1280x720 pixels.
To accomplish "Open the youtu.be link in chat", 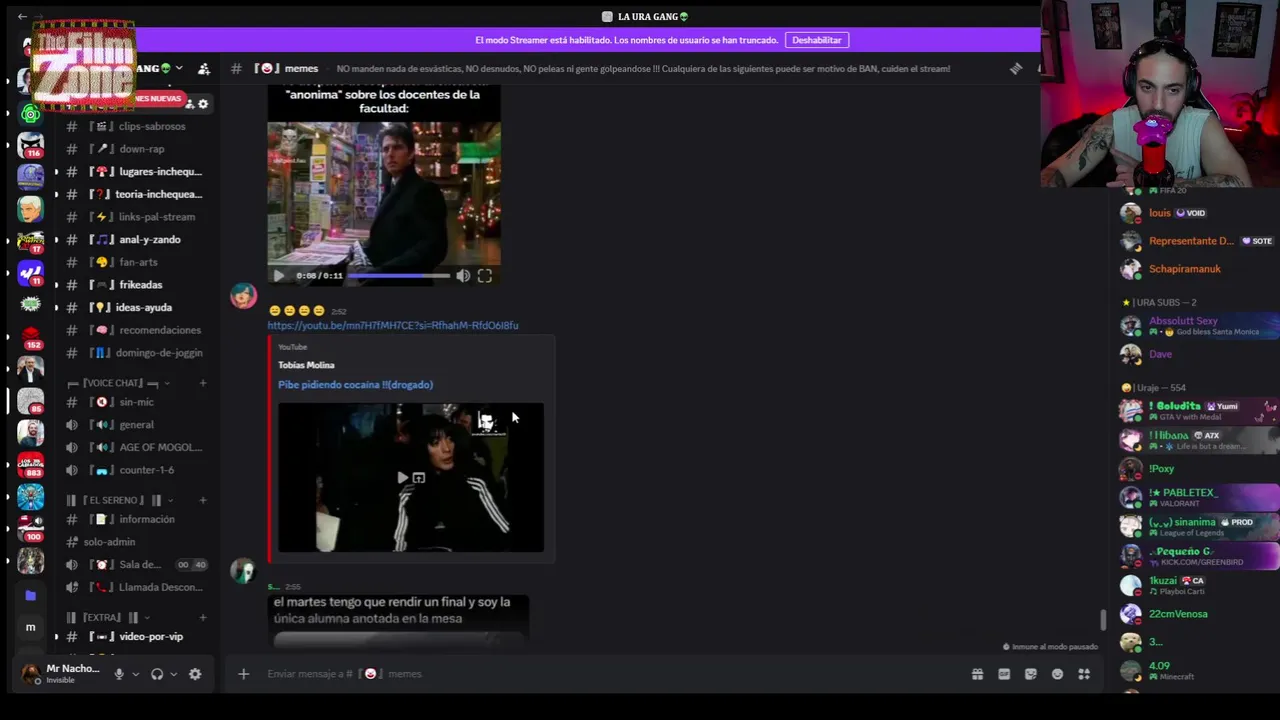I will tap(393, 325).
